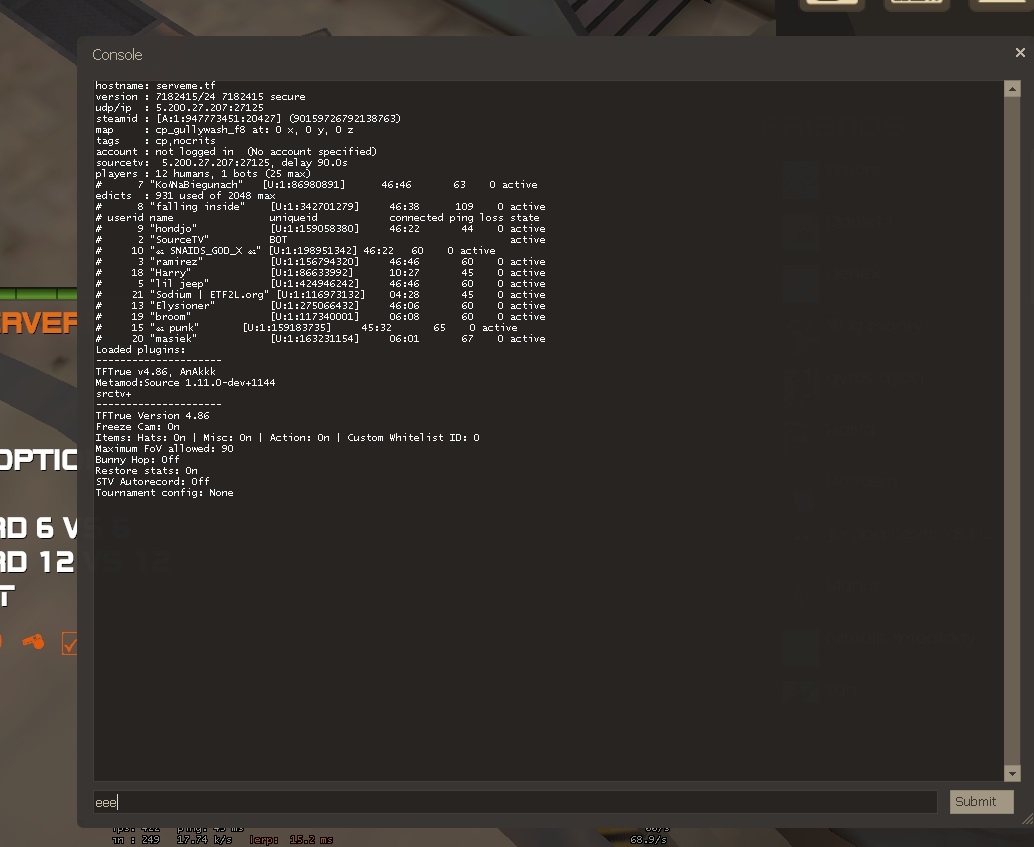The image size is (1034, 847).
Task: Click the Console title bar text
Action: tap(117, 55)
